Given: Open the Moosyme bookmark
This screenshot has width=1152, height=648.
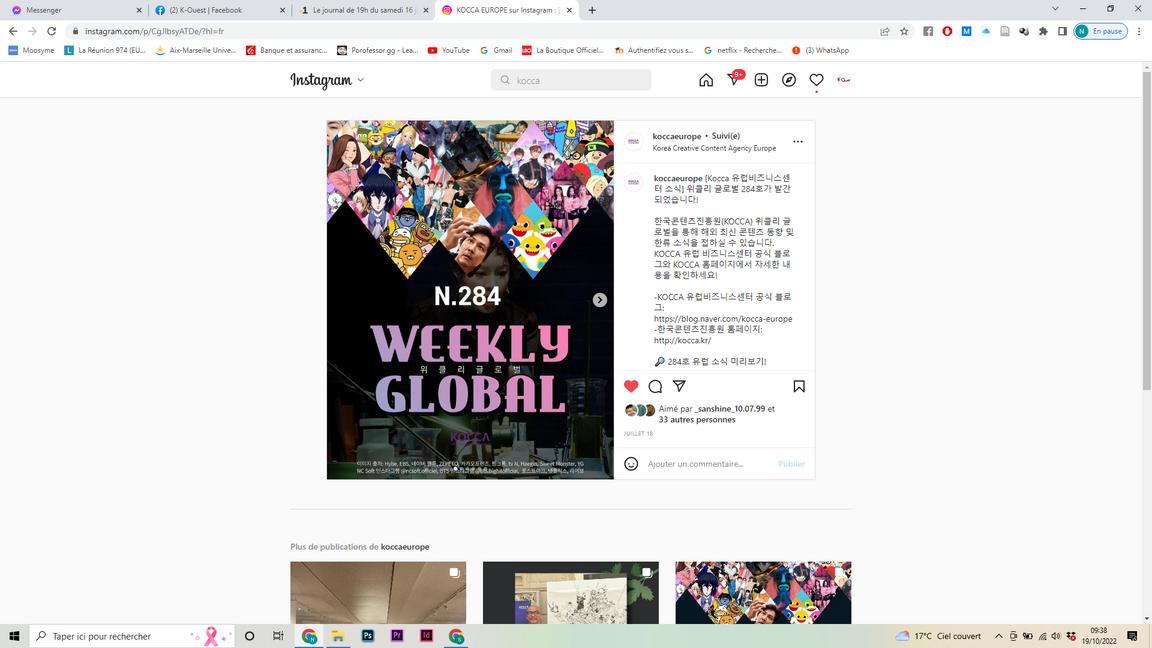Looking at the screenshot, I should (x=31, y=50).
